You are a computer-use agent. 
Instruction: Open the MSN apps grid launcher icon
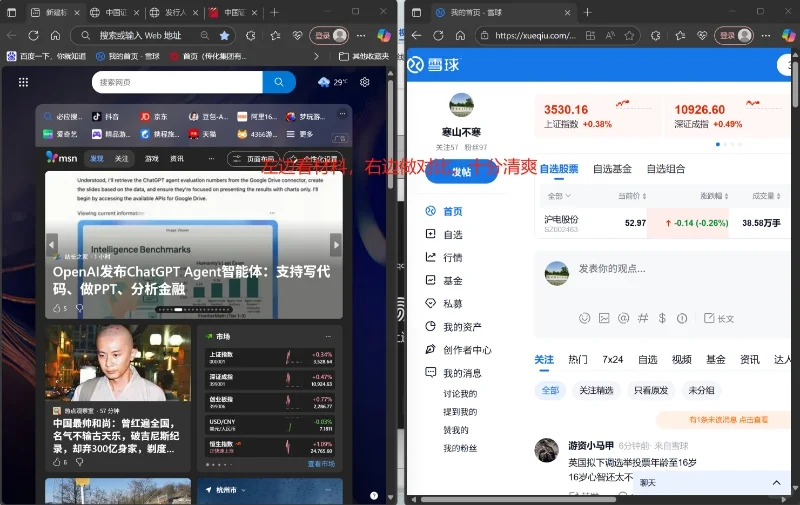tap(23, 82)
